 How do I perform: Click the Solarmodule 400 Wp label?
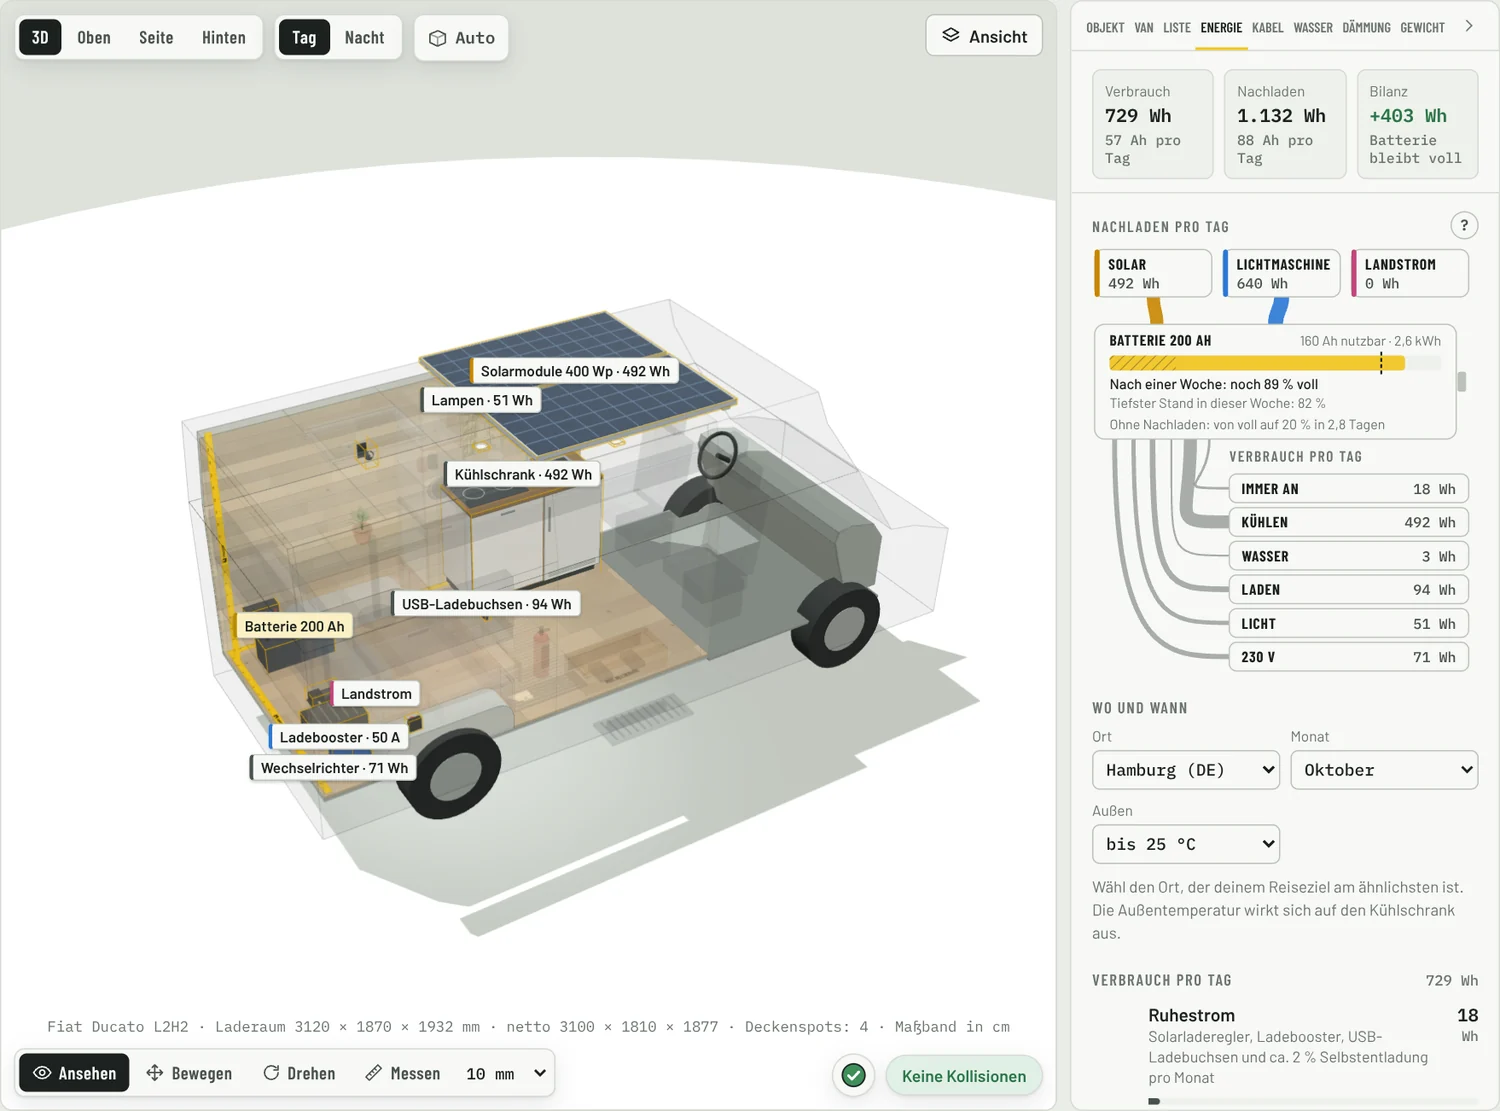pos(574,371)
